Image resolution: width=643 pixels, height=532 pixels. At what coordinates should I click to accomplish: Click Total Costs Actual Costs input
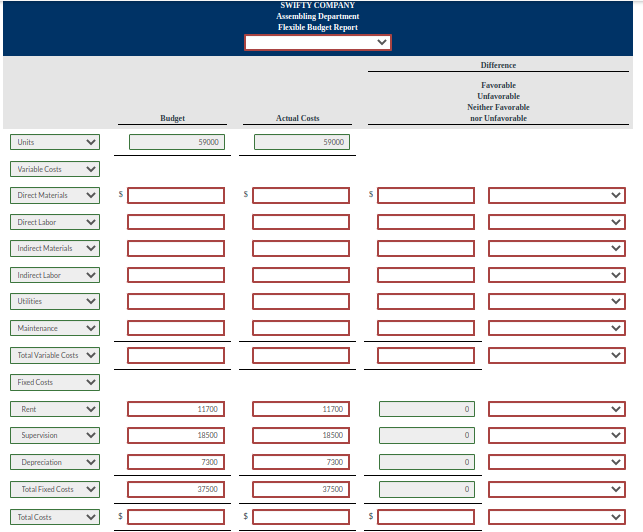tap(301, 517)
